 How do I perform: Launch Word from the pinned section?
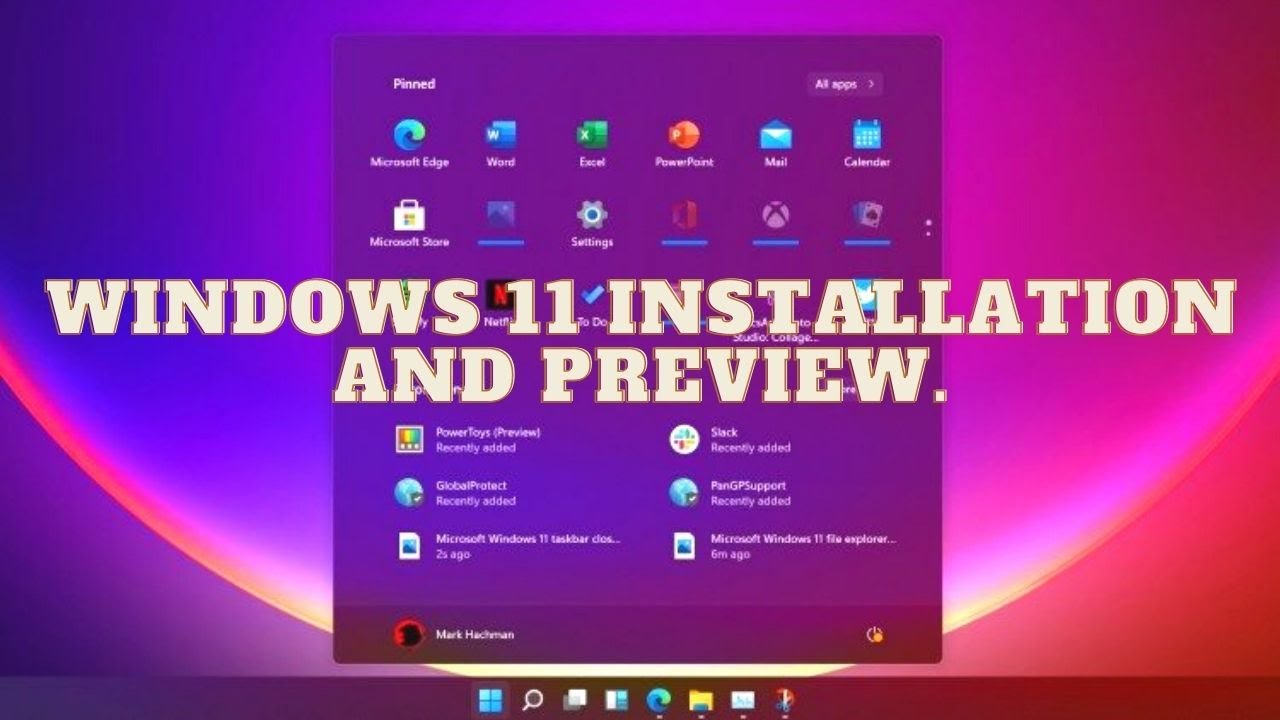500,143
